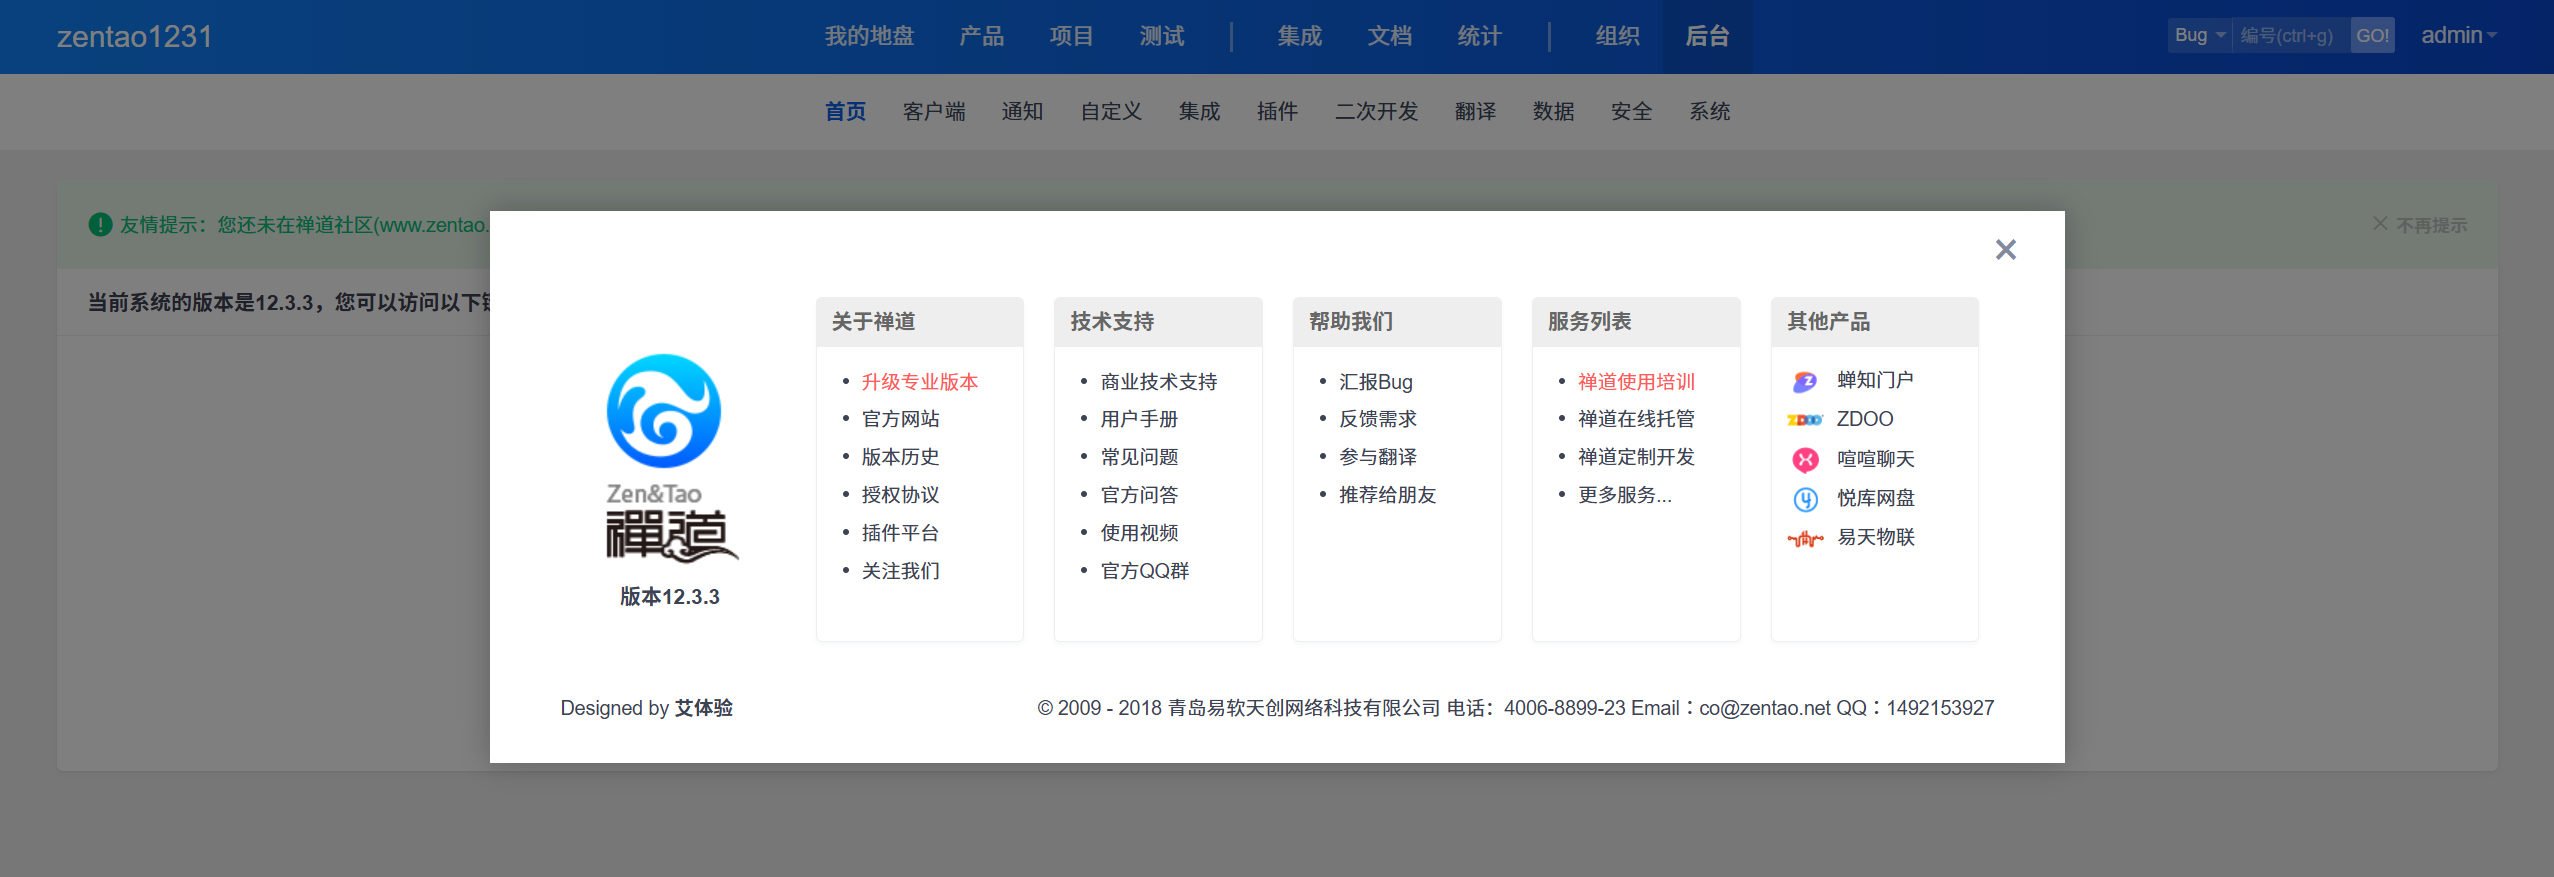Open the 蝉知门户 product icon

click(1805, 381)
